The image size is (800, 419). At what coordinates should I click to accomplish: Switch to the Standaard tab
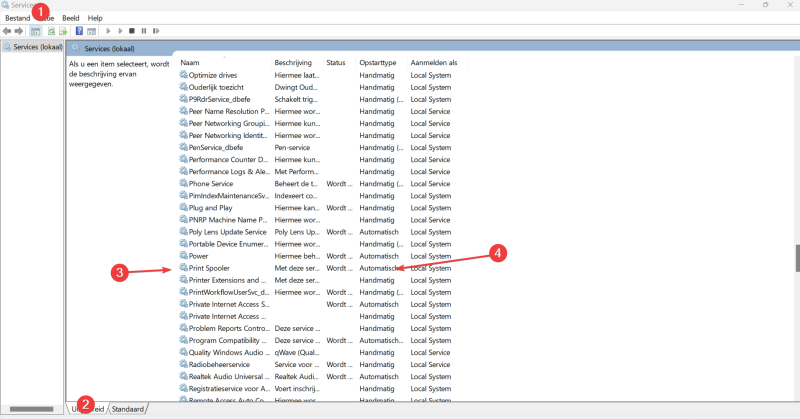click(128, 409)
